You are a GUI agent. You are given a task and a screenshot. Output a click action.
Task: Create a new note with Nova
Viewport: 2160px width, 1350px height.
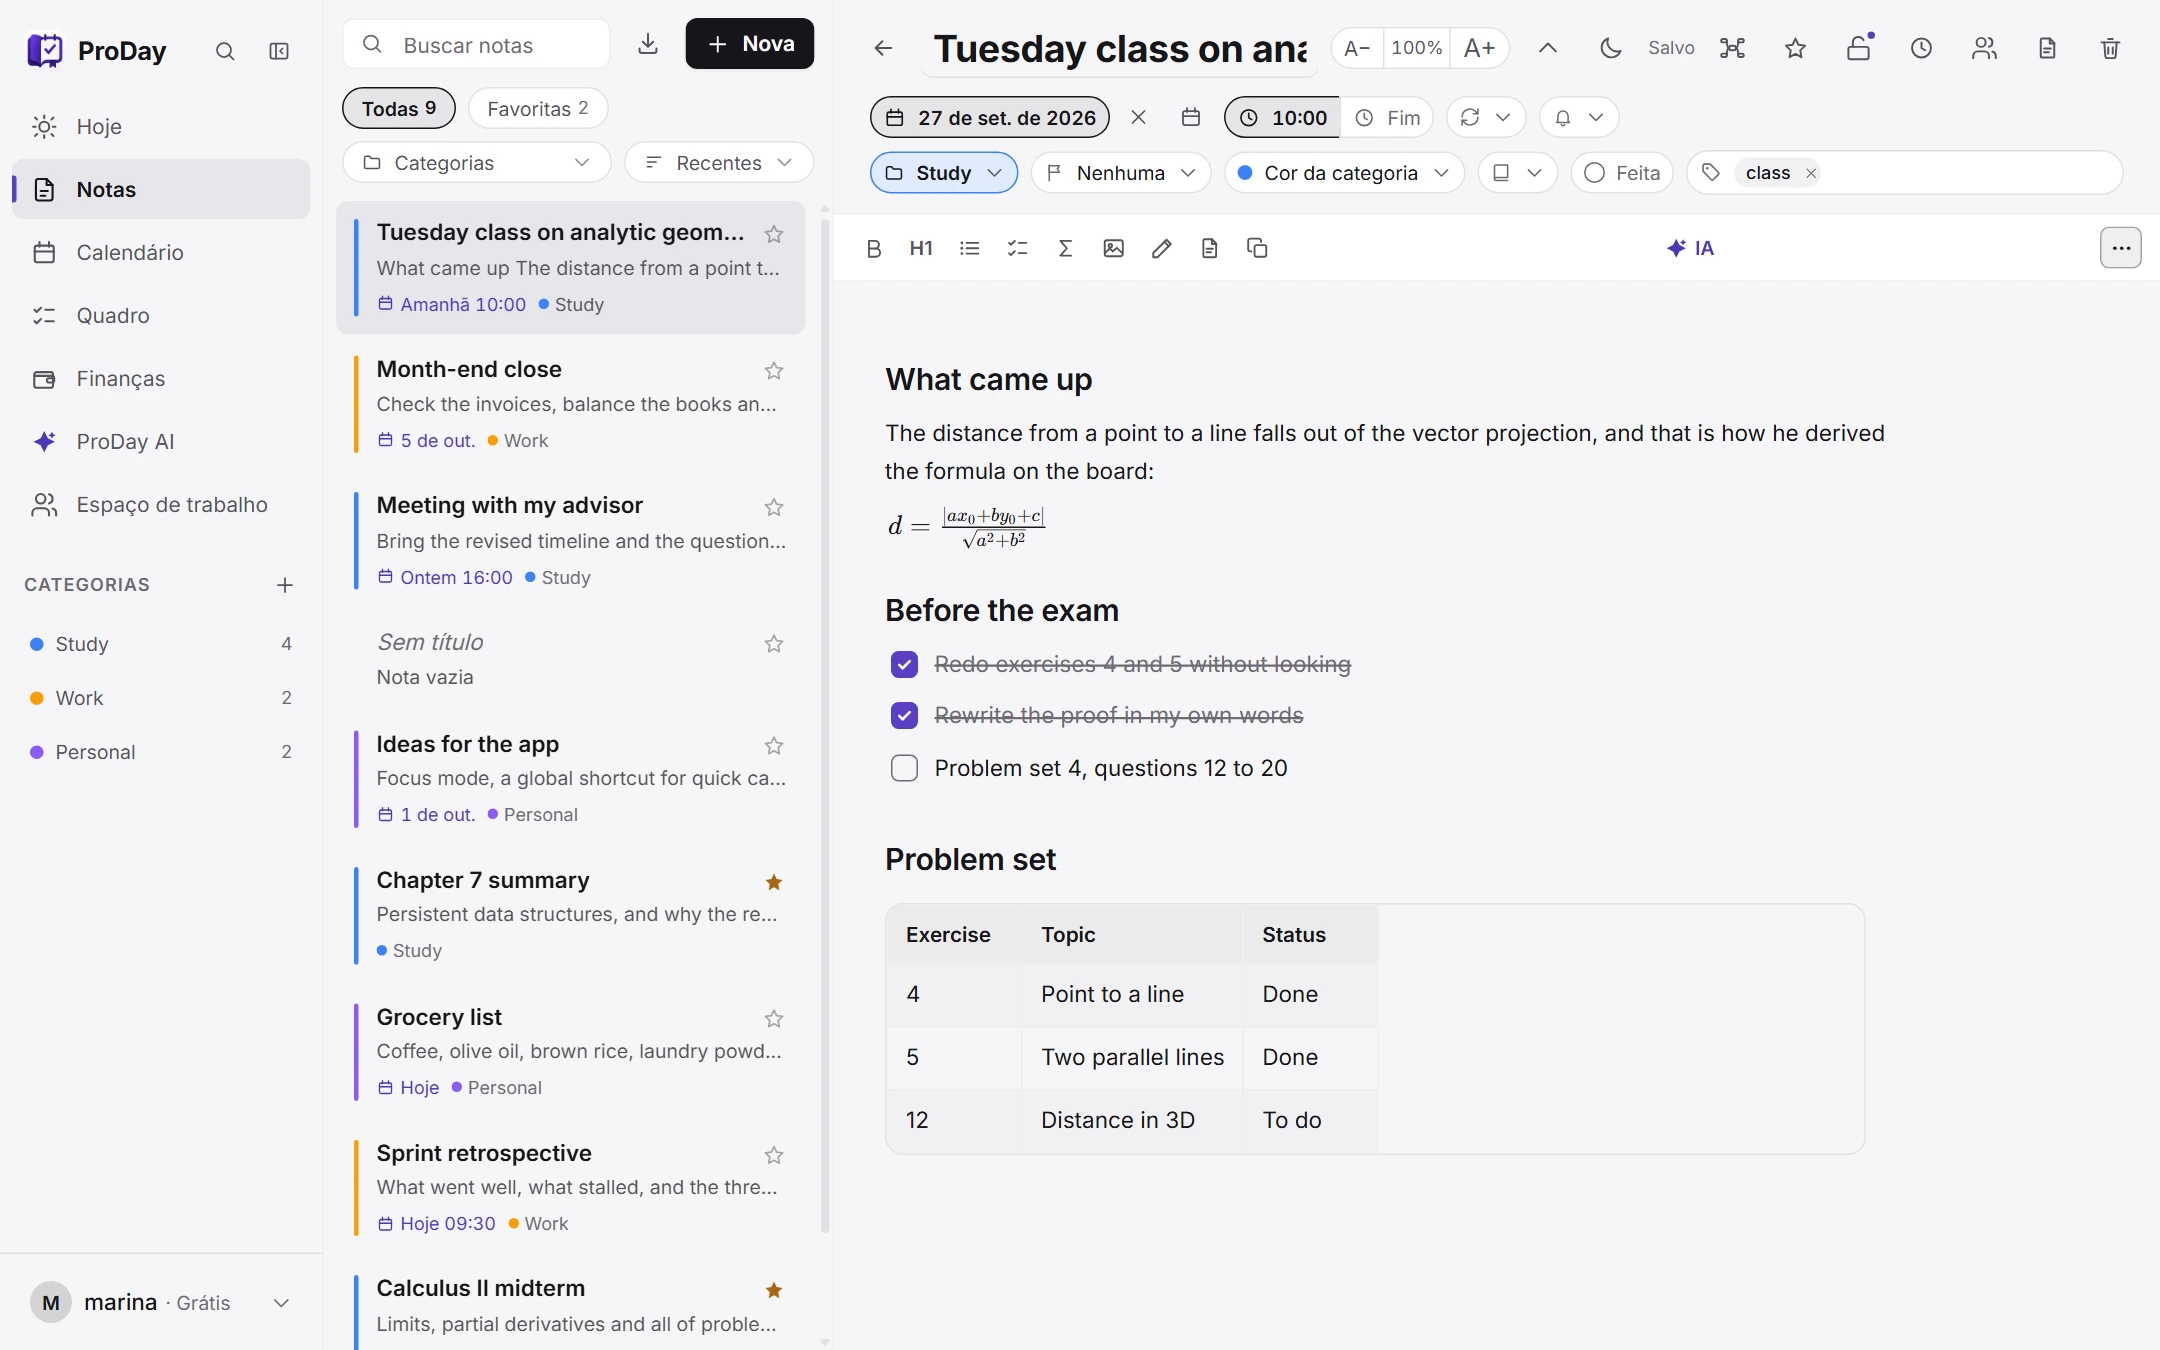coord(750,44)
